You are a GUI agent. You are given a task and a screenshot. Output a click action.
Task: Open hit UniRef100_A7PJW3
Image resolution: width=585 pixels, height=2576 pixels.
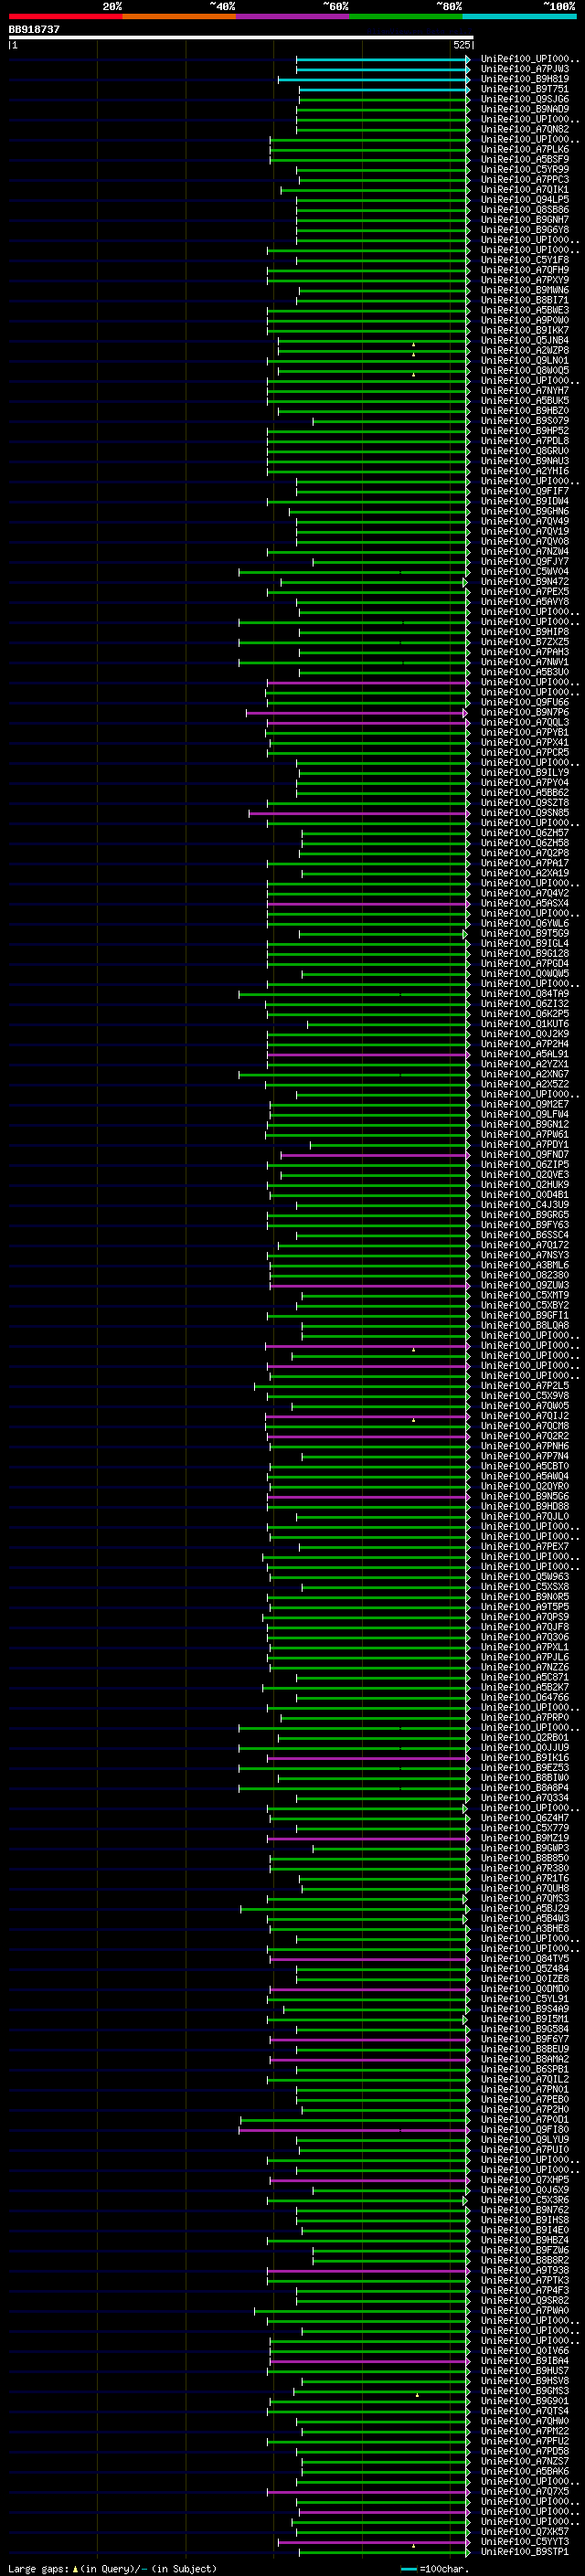pyautogui.click(x=525, y=69)
